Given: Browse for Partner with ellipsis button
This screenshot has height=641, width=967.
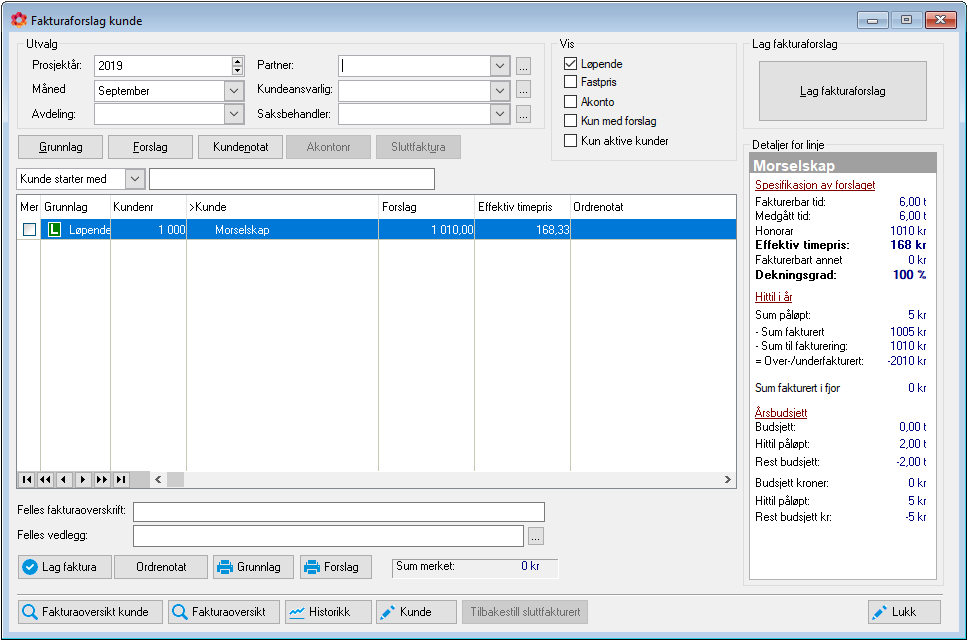Looking at the screenshot, I should point(524,66).
